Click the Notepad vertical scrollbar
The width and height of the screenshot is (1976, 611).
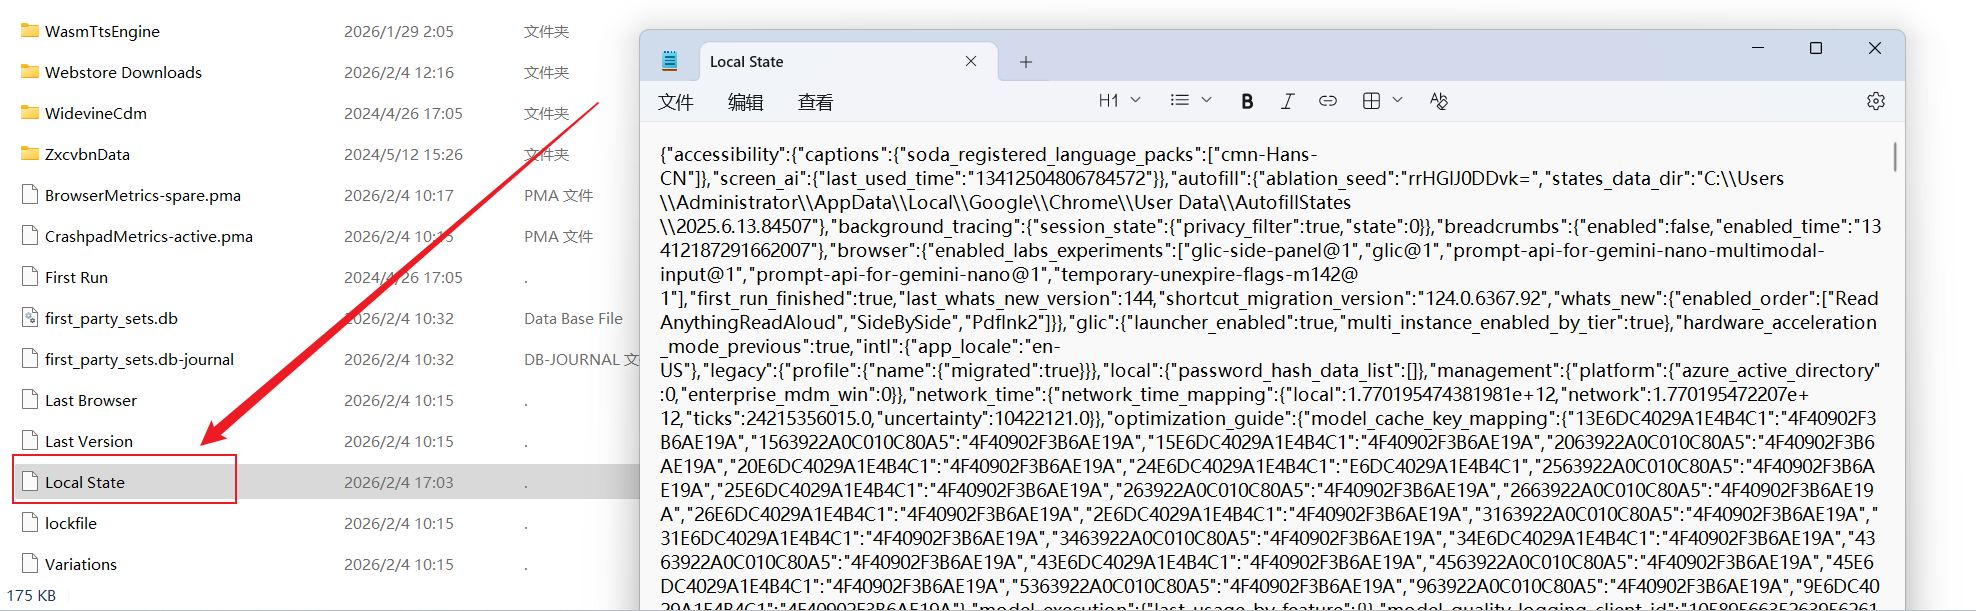coord(1894,158)
